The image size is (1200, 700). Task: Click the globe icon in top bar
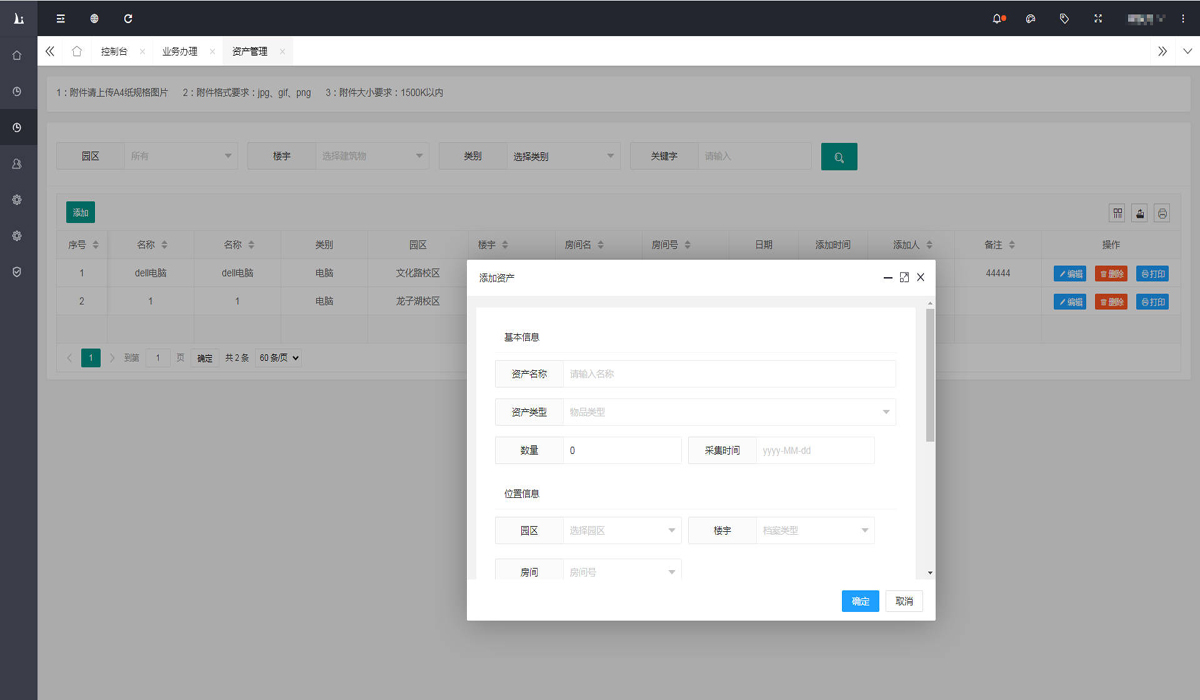click(x=94, y=18)
